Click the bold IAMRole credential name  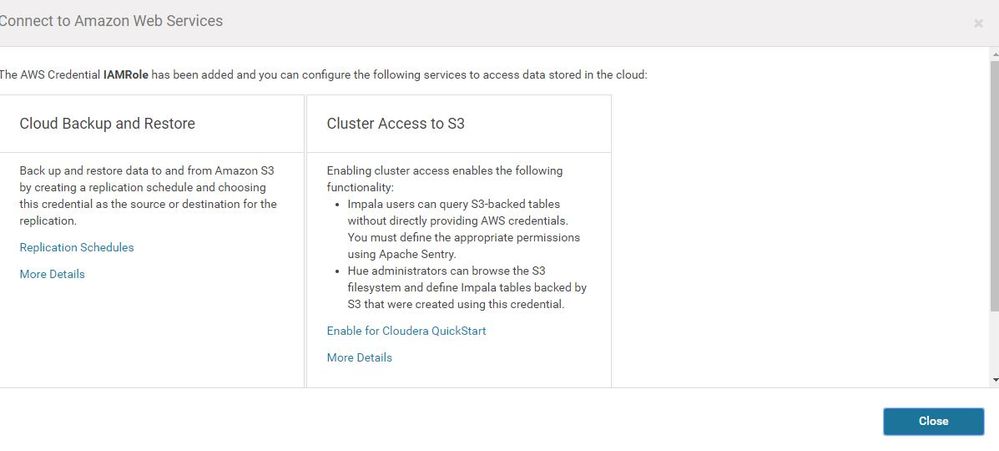[x=126, y=74]
